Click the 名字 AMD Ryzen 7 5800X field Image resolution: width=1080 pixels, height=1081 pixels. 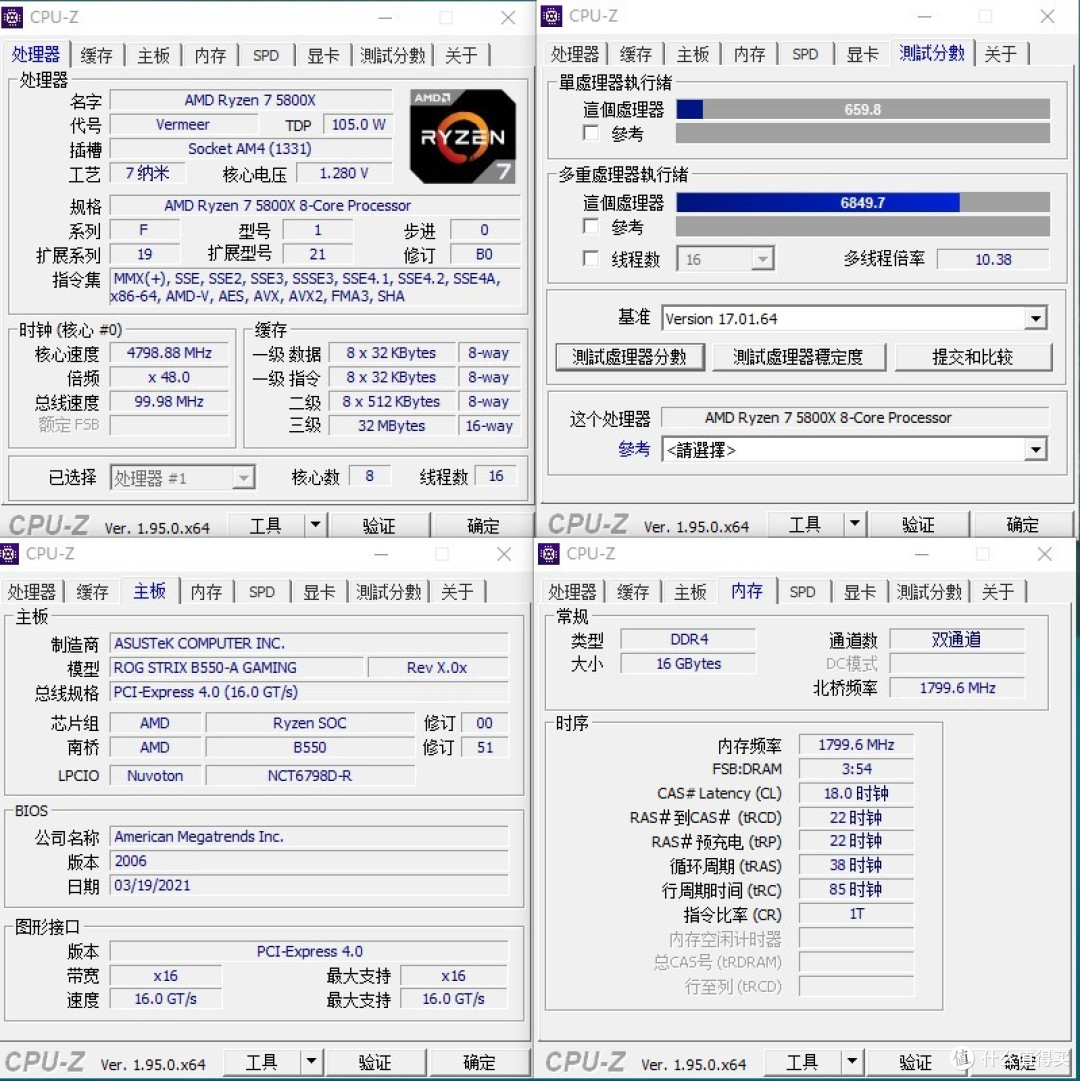coord(251,100)
